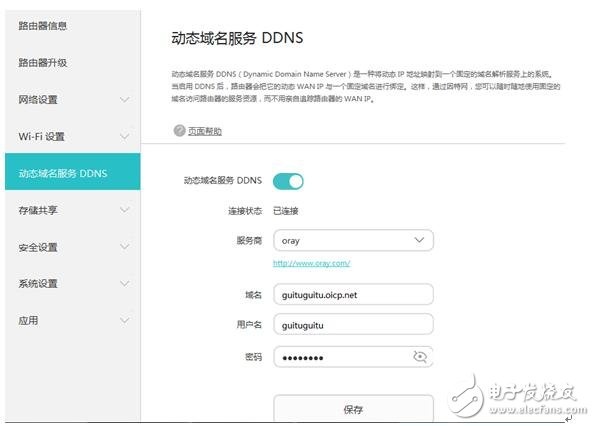Expand the 存储共享 chevron
Image resolution: width=595 pixels, height=426 pixels.
pyautogui.click(x=124, y=209)
